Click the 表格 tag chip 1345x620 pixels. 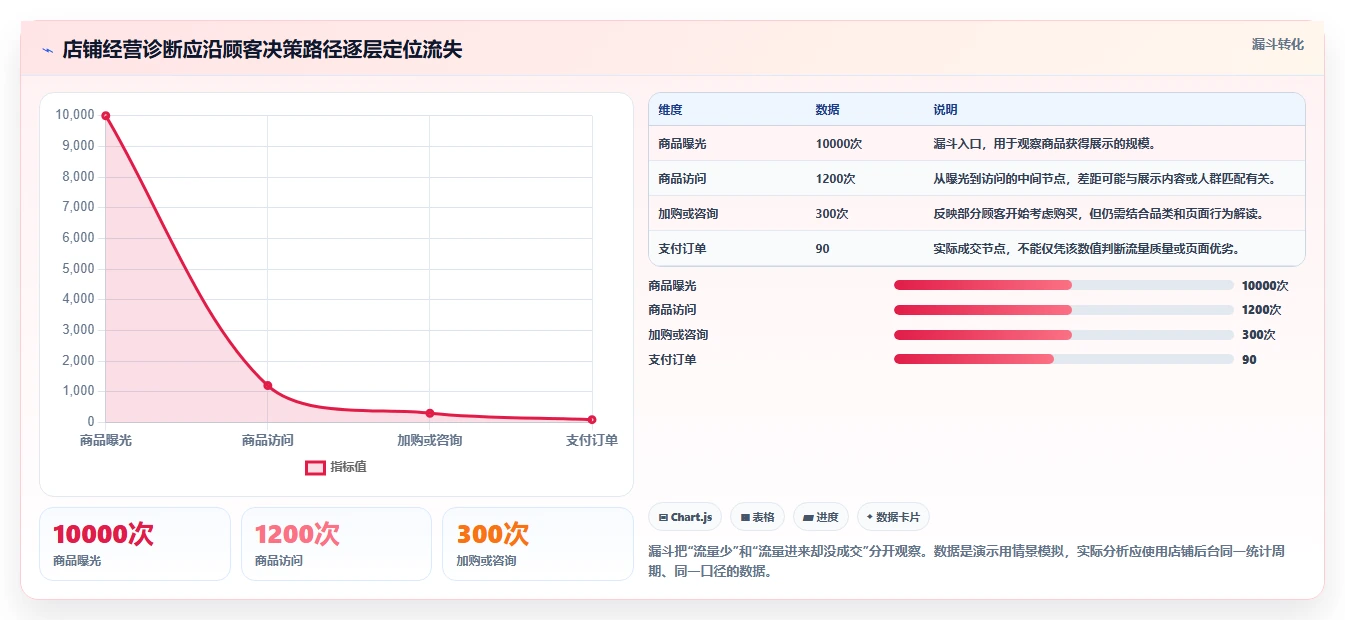point(757,517)
